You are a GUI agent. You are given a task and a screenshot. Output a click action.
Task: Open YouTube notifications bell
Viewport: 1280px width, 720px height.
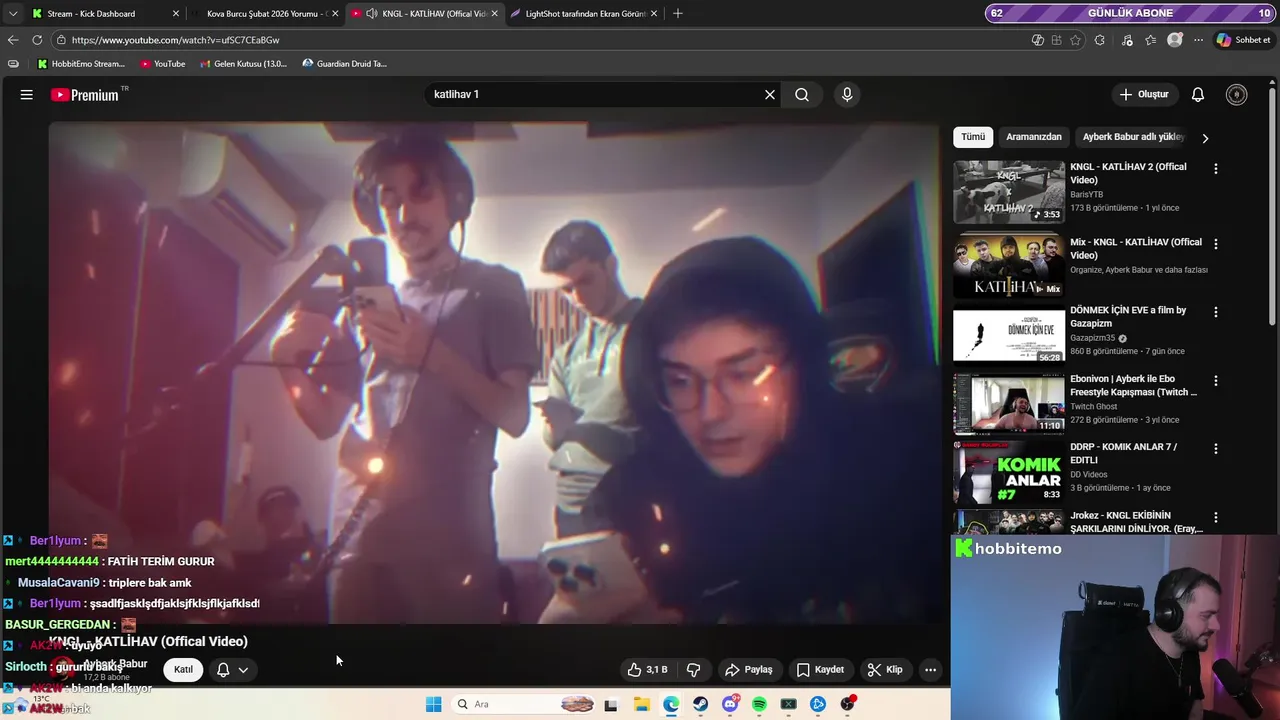[x=1197, y=95]
